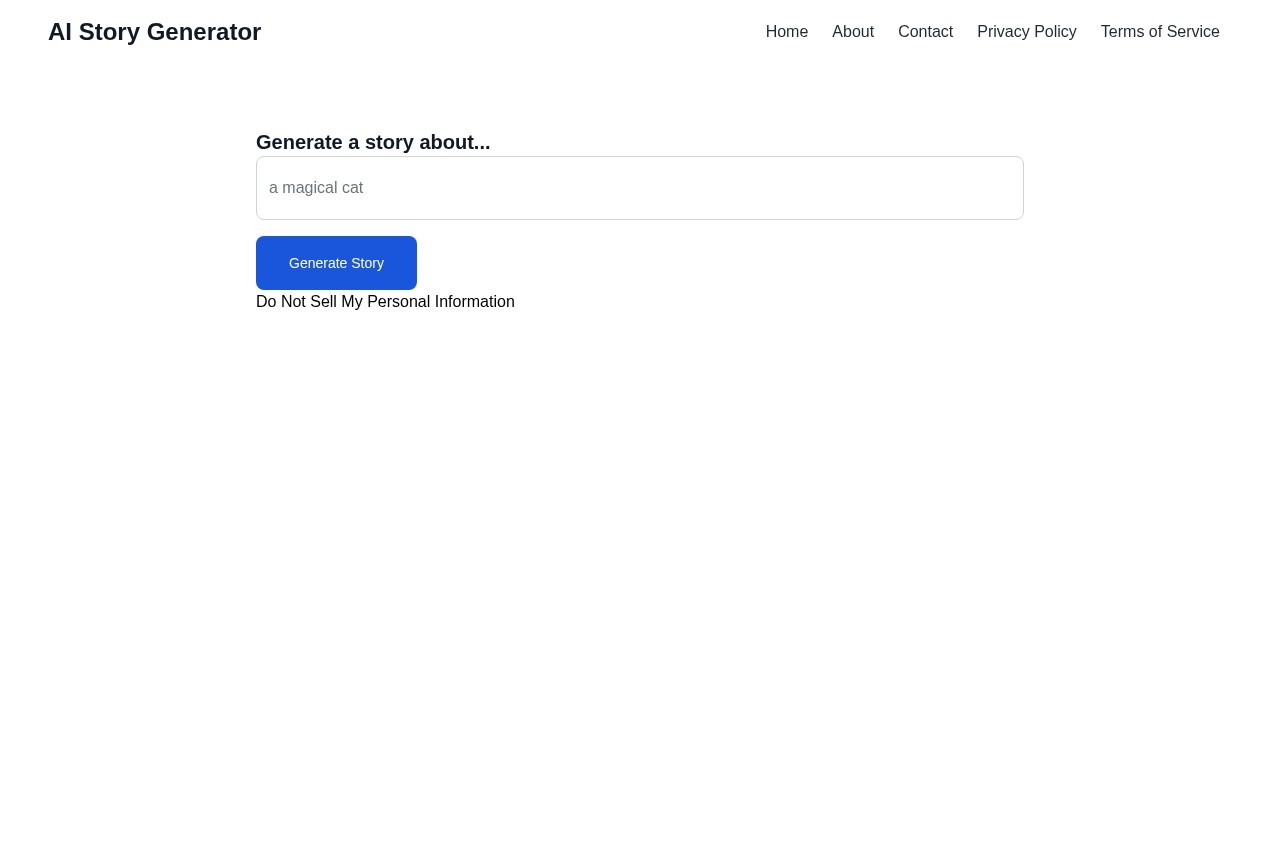Reach out through the Contact link
The width and height of the screenshot is (1280, 853).
click(925, 31)
